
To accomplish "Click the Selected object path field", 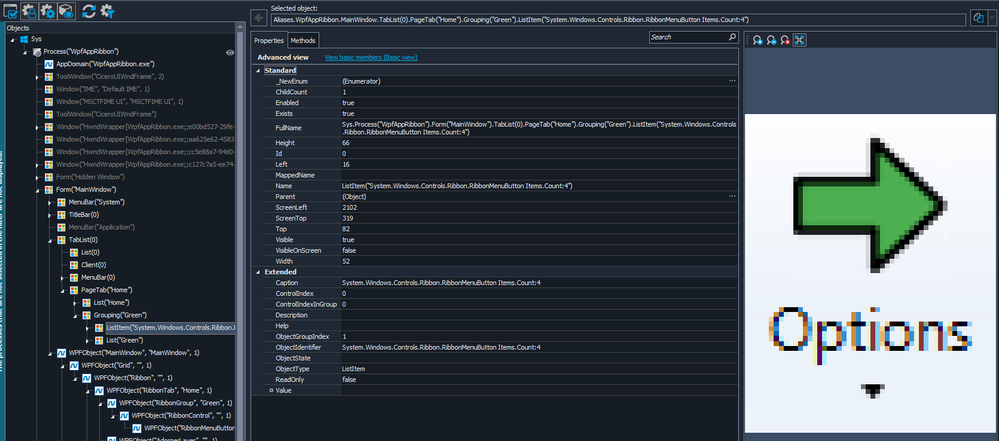I will [617, 20].
